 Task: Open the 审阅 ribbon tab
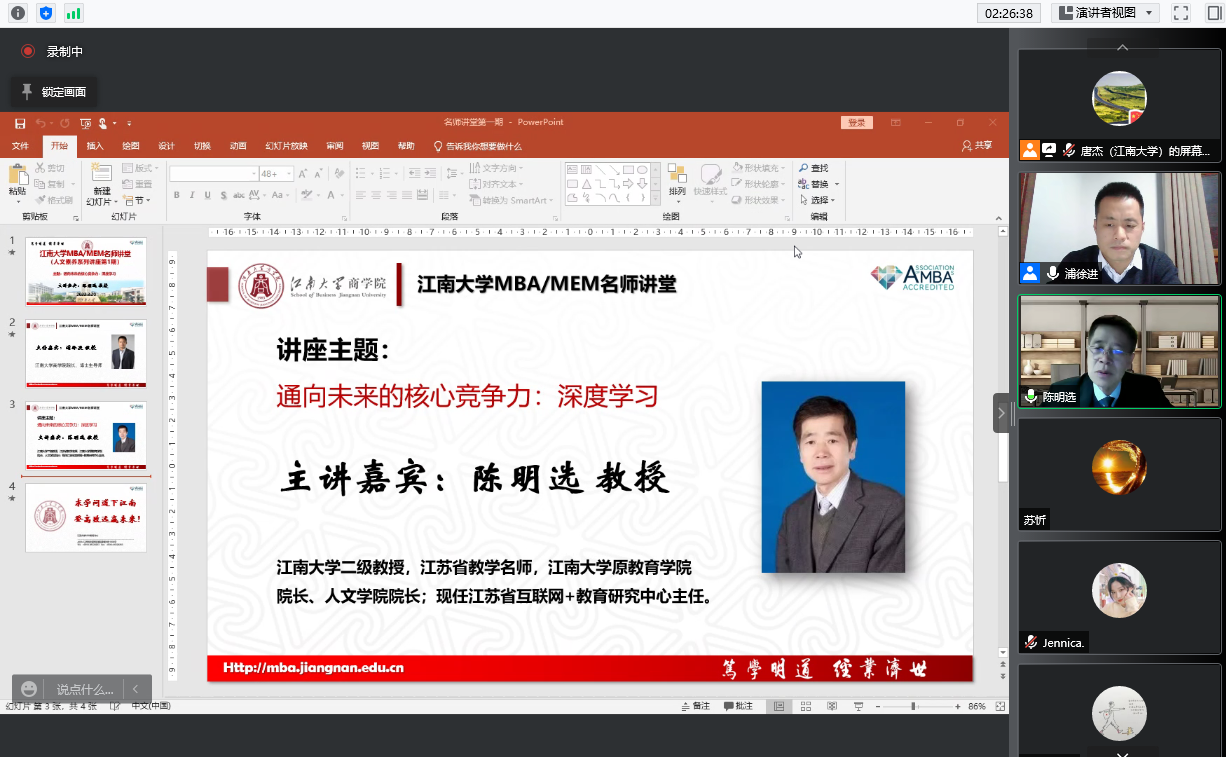click(335, 146)
